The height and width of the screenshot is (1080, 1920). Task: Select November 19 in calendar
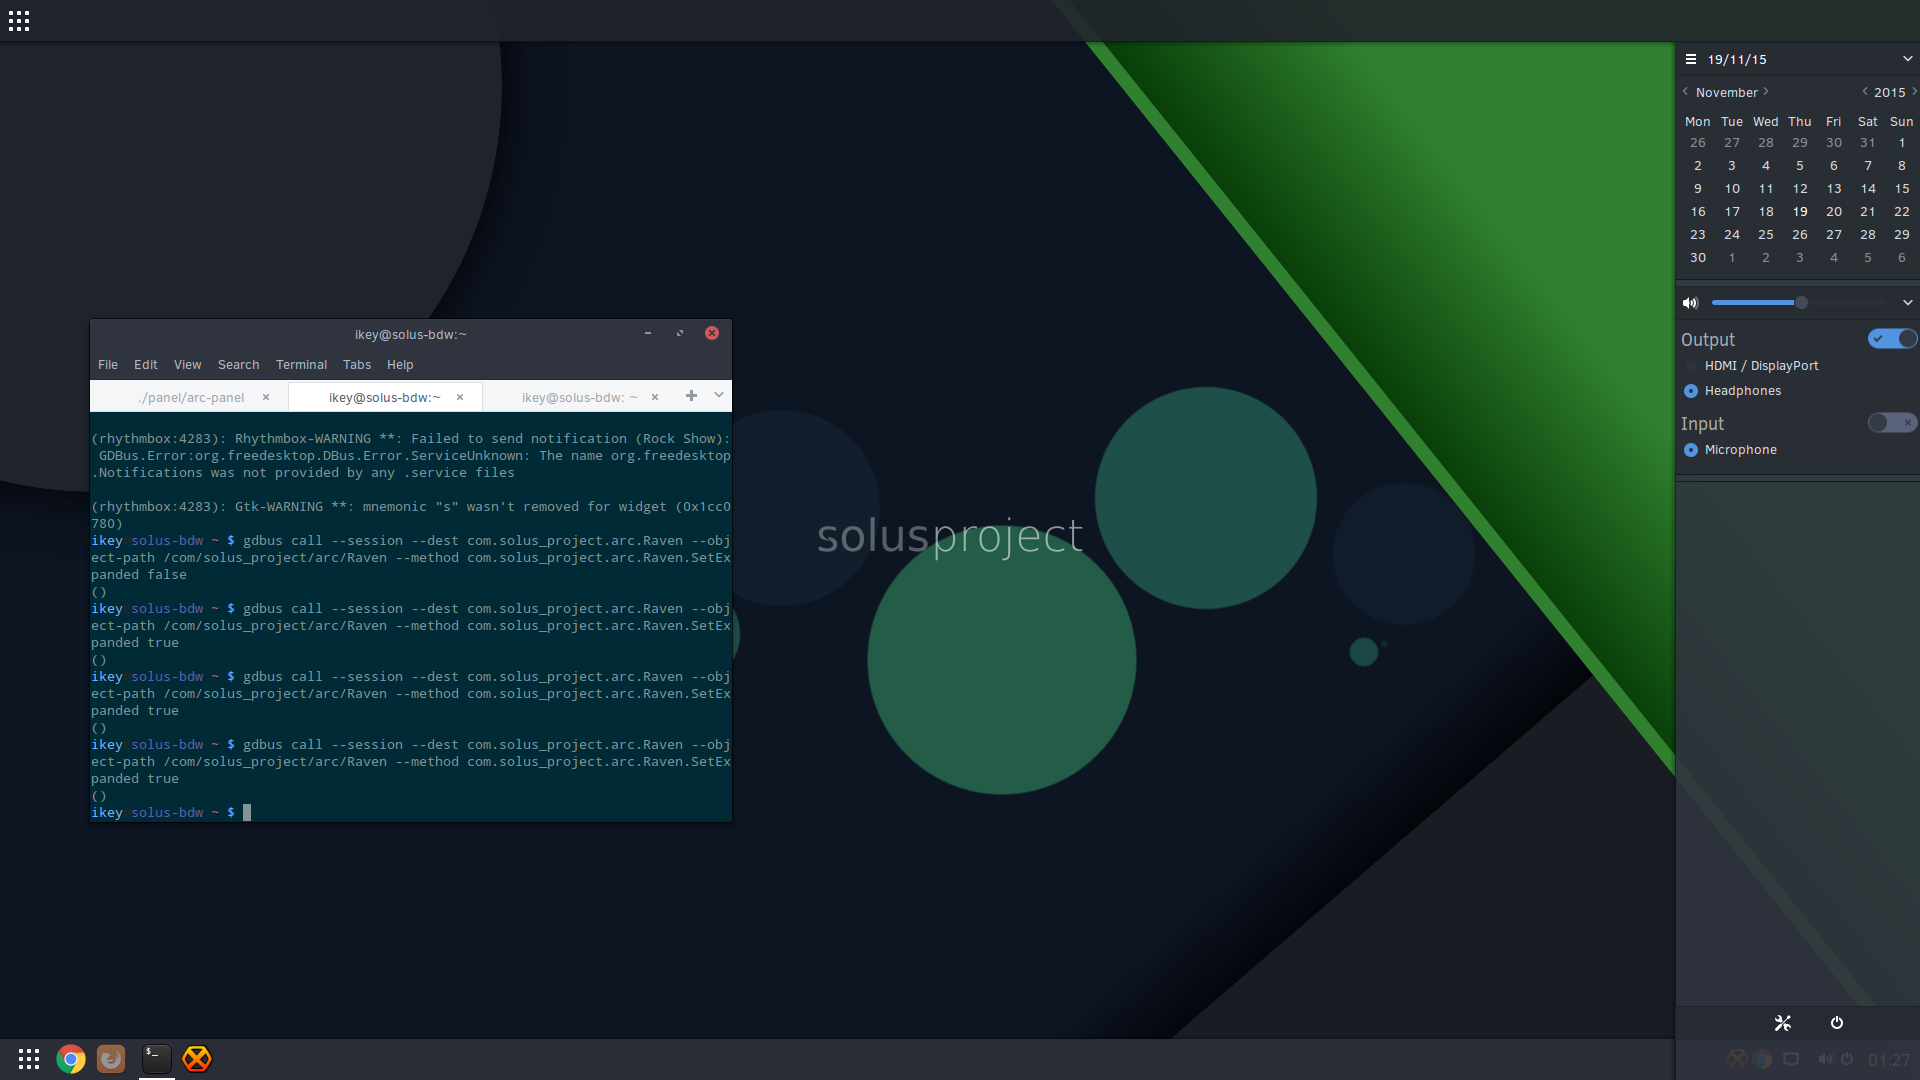pos(1800,212)
